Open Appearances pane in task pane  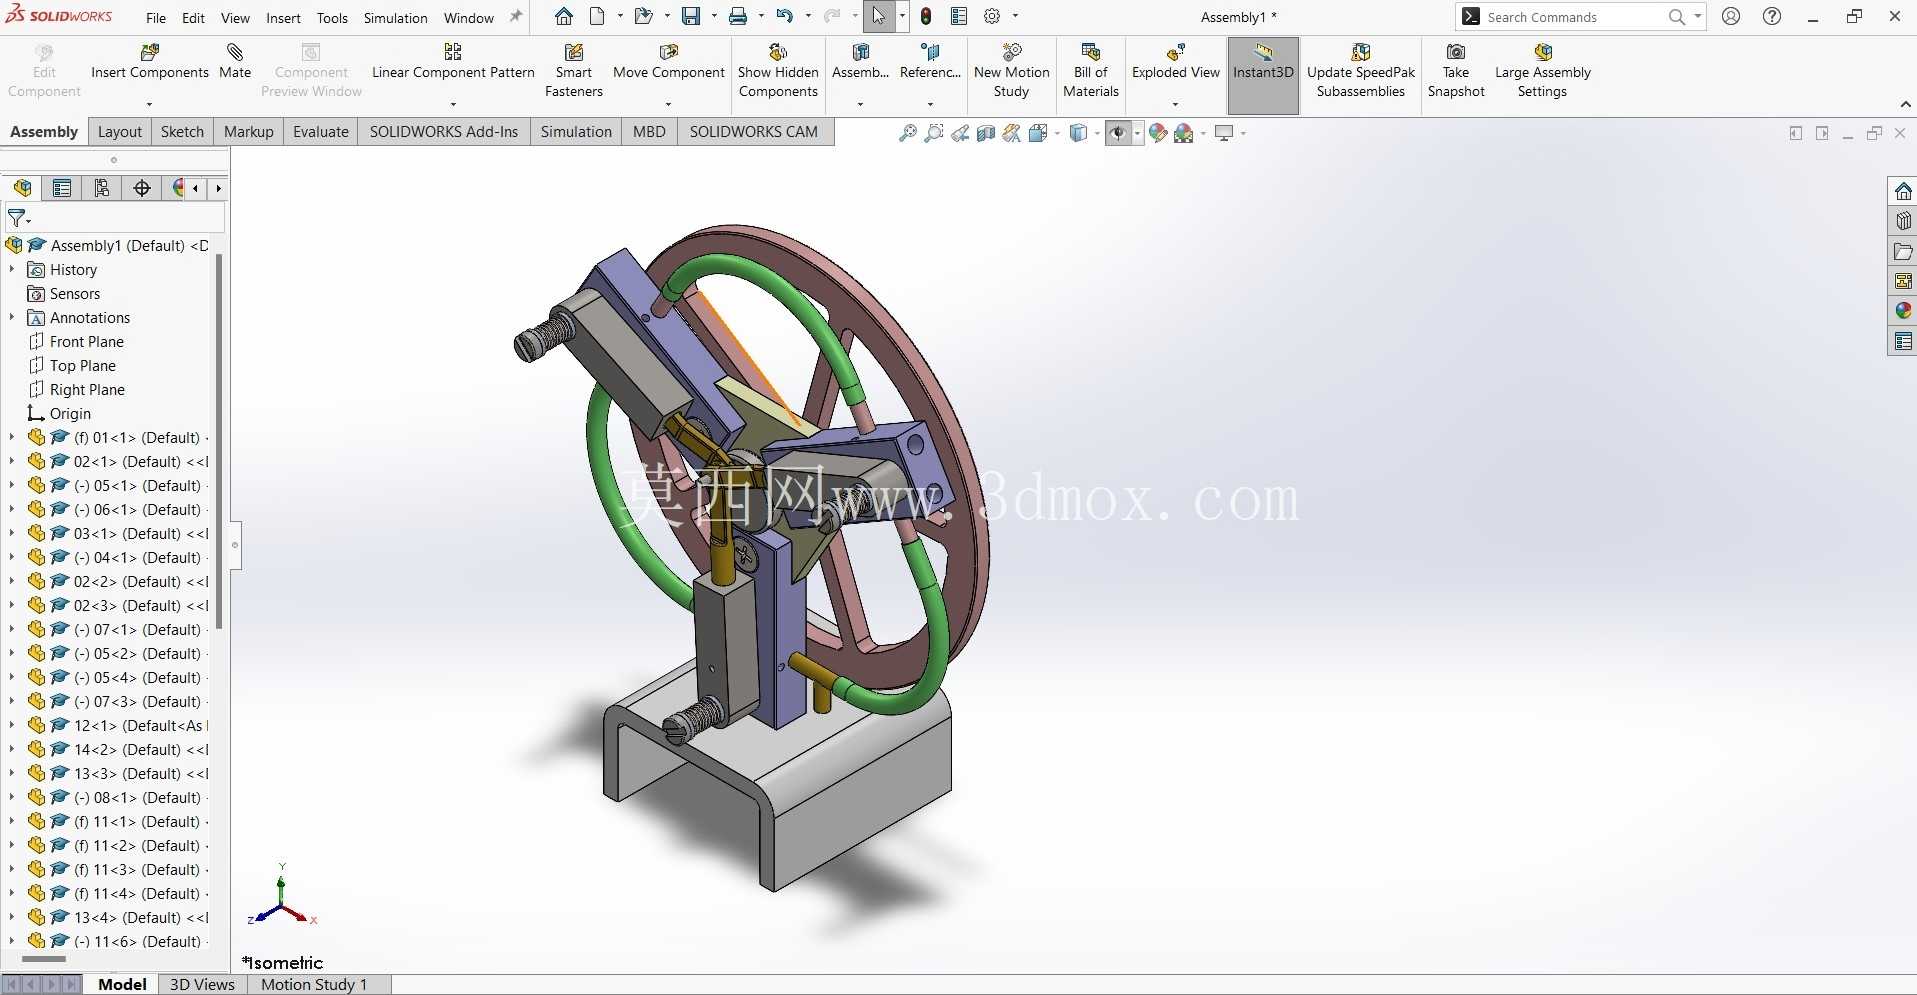1903,311
